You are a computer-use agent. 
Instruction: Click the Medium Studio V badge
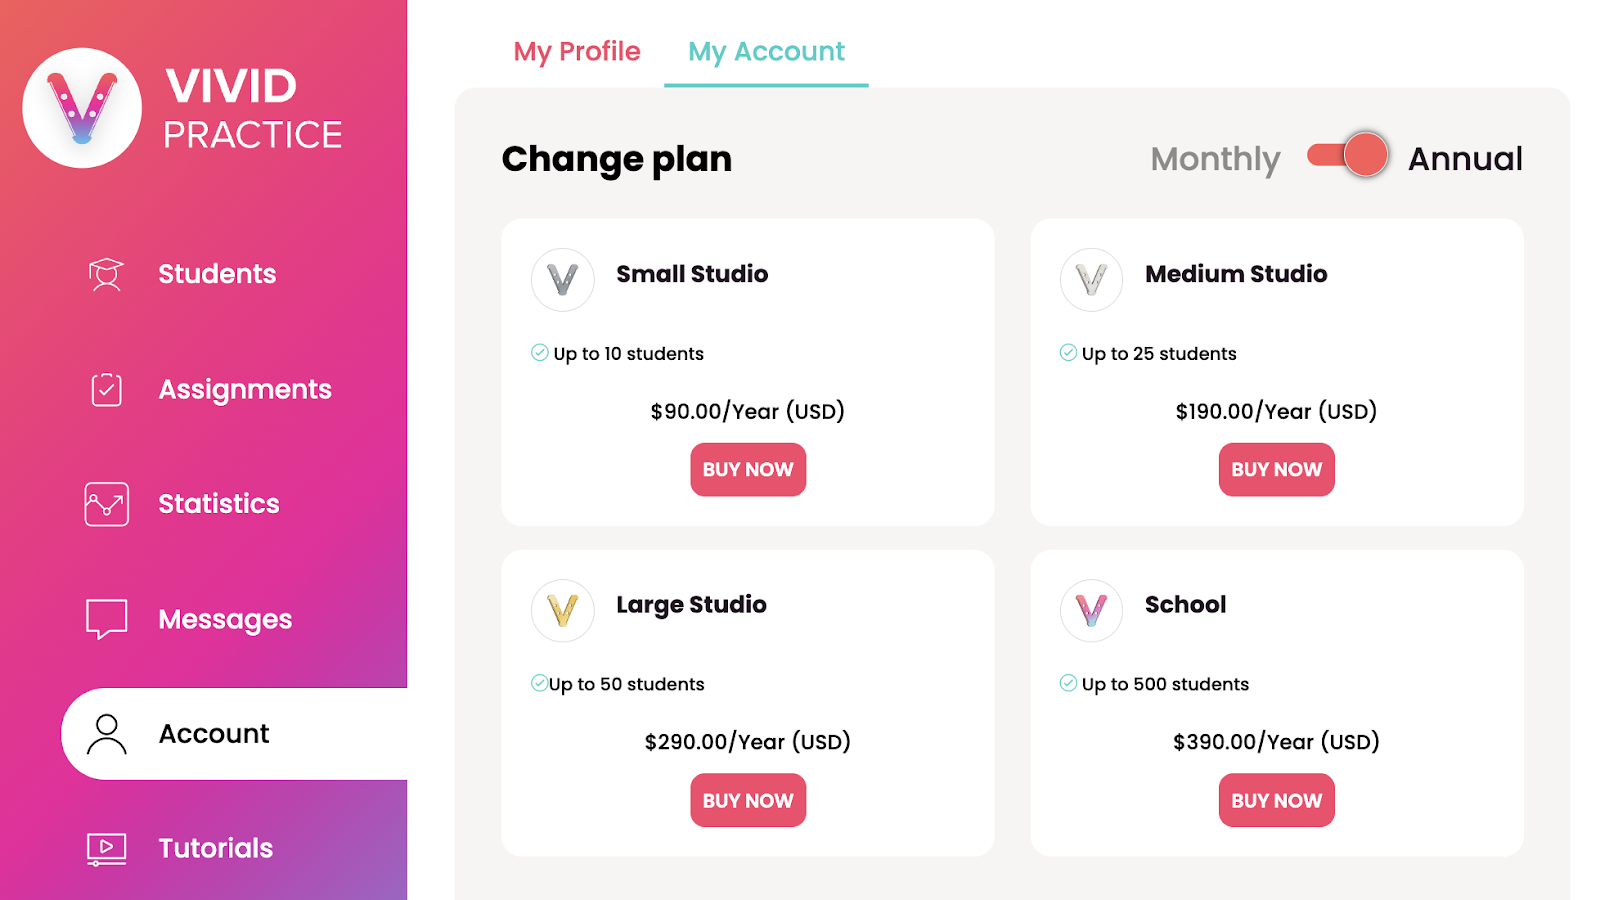[1091, 280]
